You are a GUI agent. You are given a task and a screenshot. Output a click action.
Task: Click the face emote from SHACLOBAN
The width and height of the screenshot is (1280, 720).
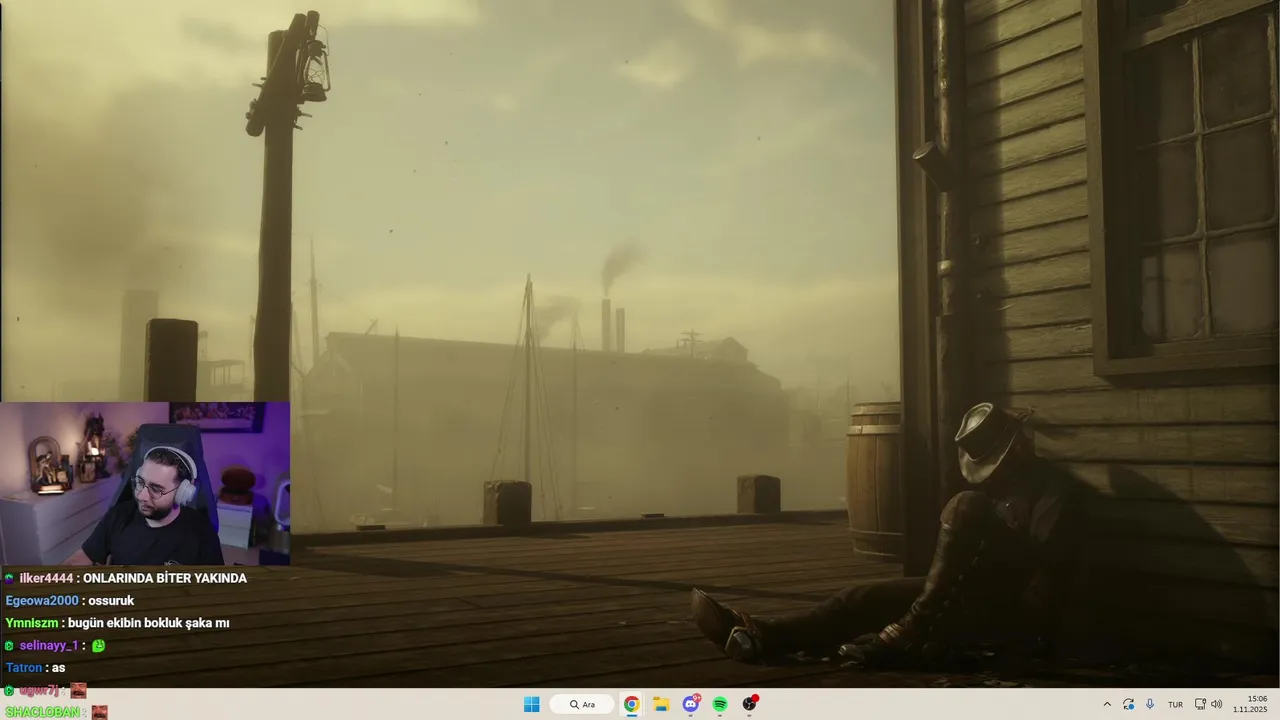(99, 712)
